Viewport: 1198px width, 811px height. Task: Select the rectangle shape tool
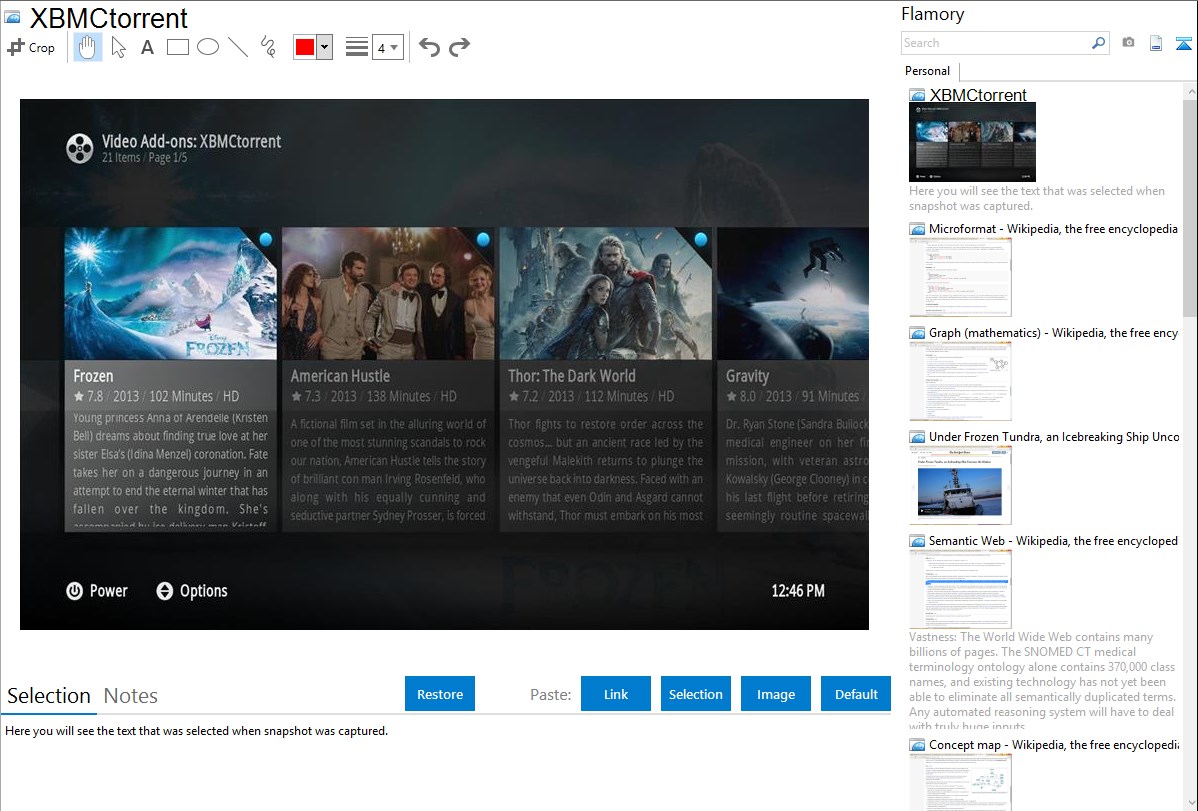(x=178, y=47)
